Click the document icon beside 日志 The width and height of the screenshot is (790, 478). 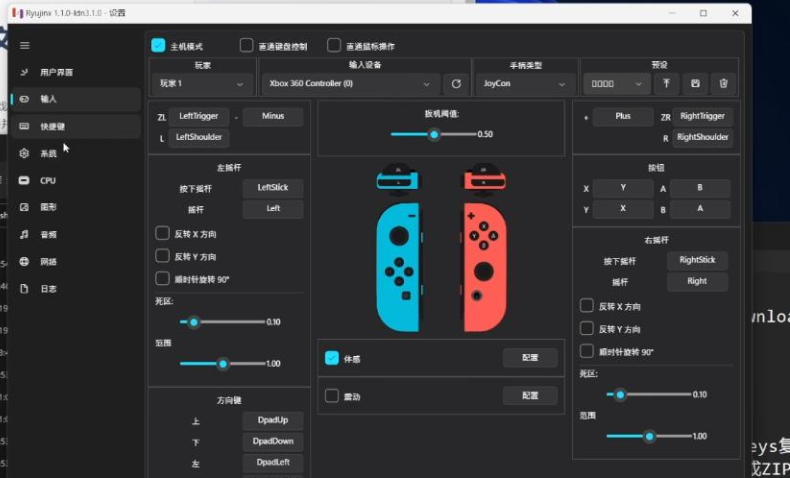pos(24,289)
